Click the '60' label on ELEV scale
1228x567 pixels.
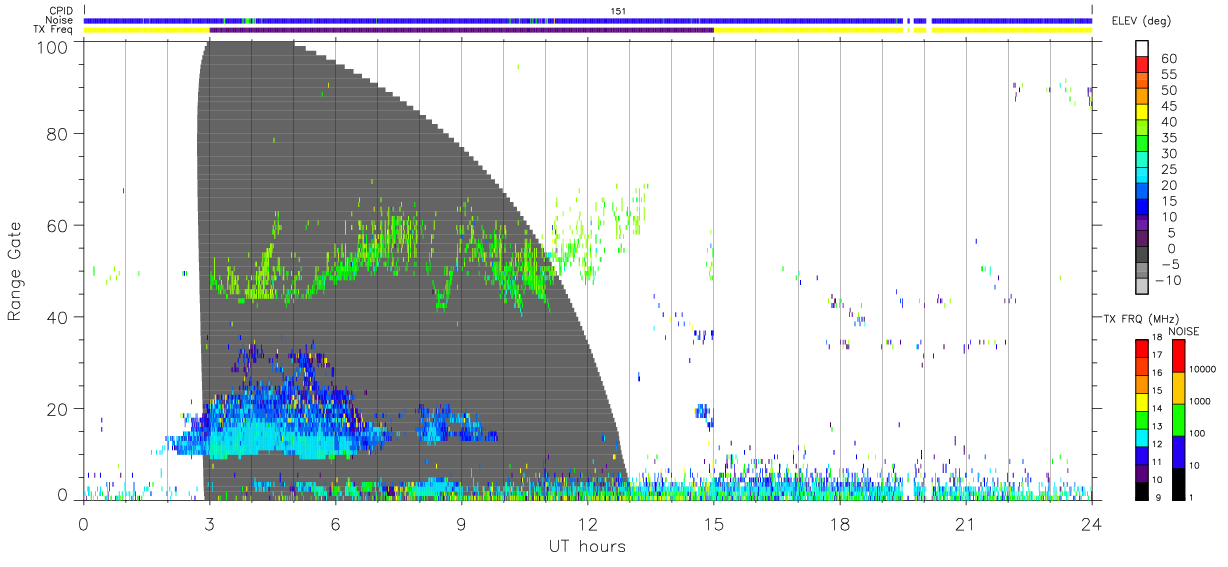click(1167, 59)
